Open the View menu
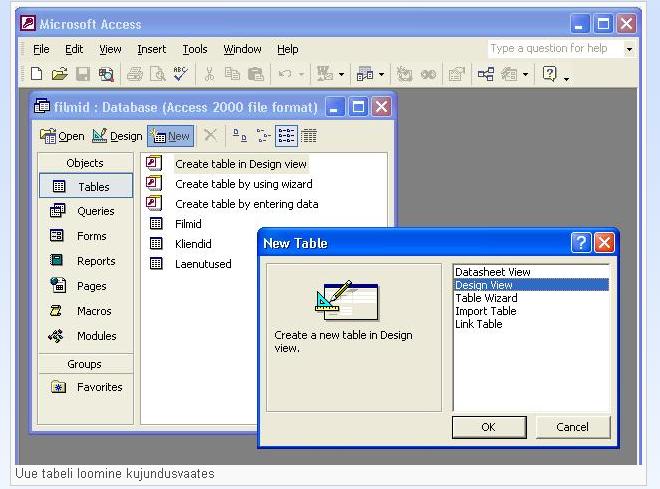This screenshot has width=660, height=489. point(110,49)
